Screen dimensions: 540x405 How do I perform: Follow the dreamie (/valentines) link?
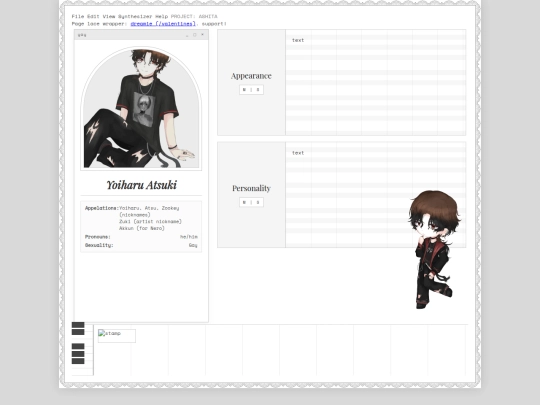(163, 24)
